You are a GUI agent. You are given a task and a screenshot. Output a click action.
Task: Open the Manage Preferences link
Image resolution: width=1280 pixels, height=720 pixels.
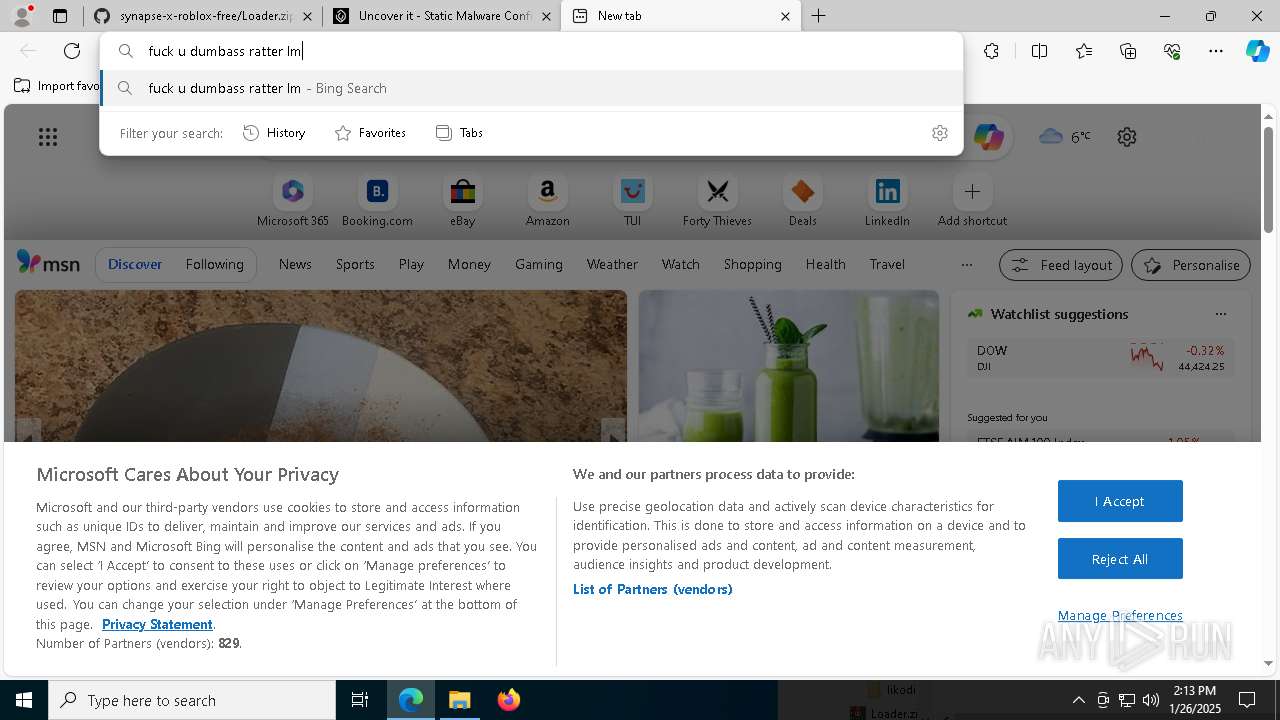pos(1120,615)
